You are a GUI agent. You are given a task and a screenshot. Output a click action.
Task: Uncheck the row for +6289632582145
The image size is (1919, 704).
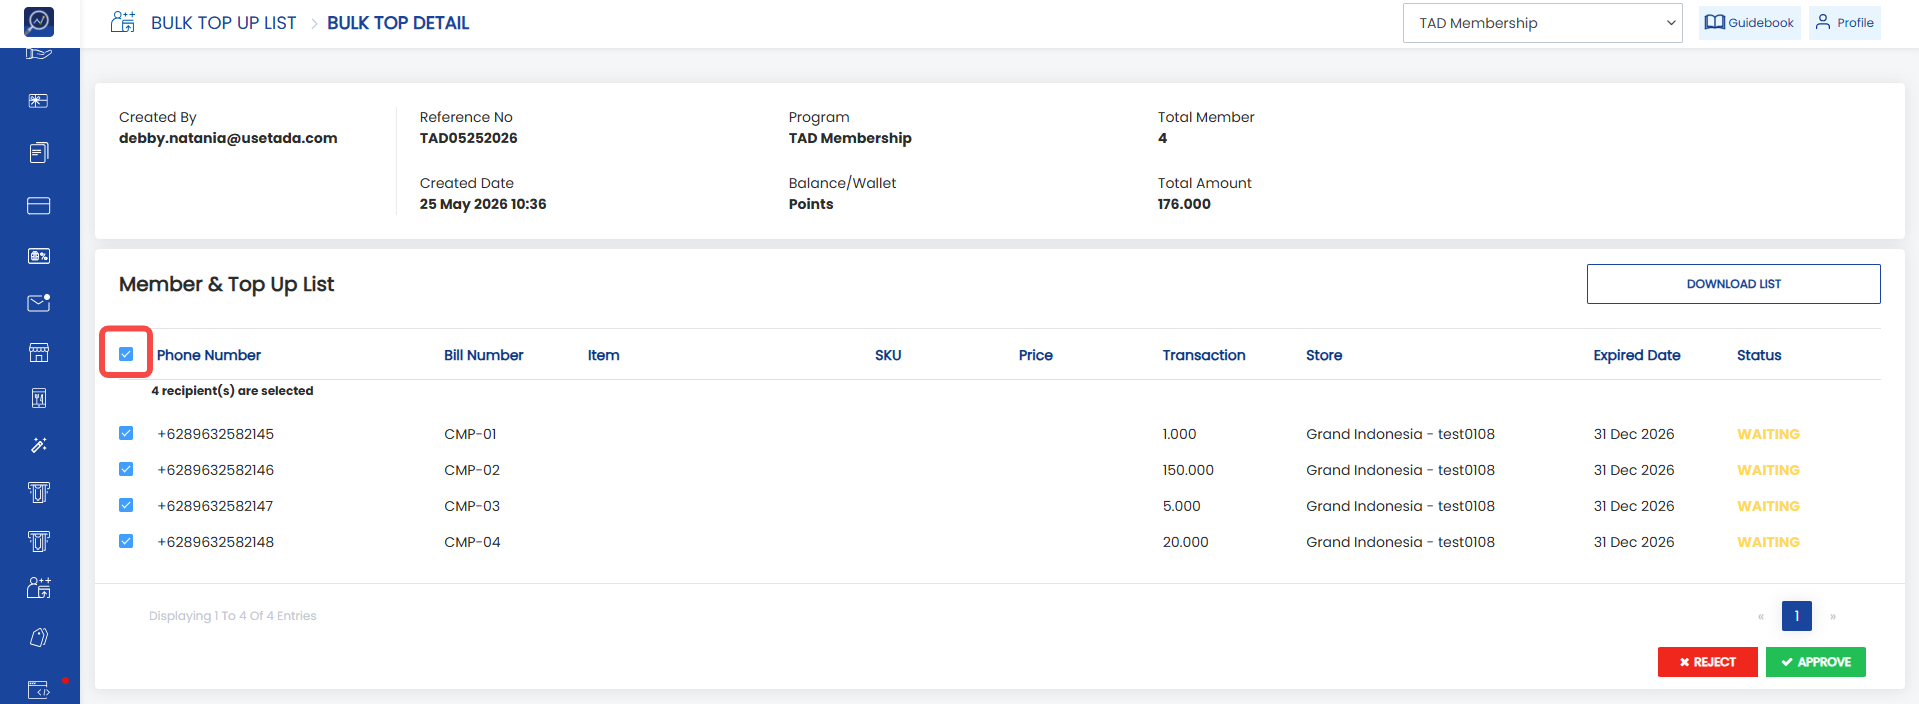click(x=126, y=433)
